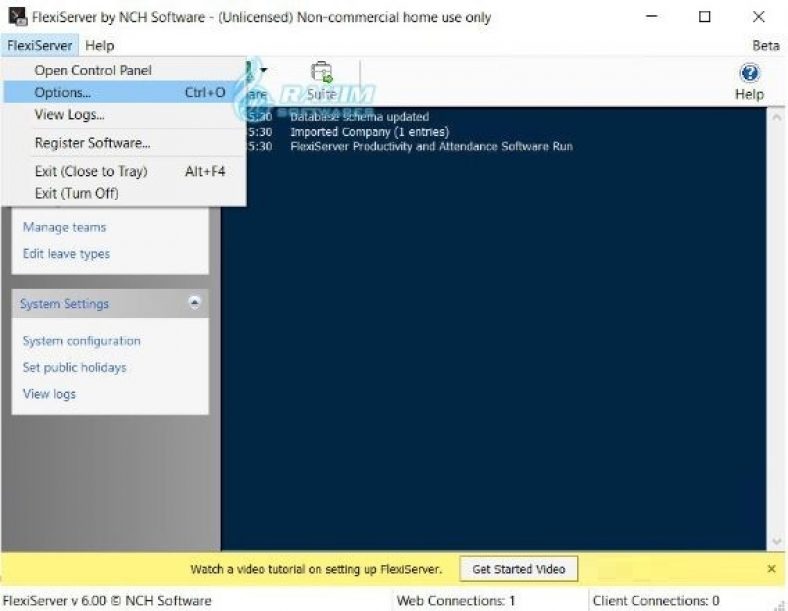Click 'FlexiServer Productivity and Attendance Software Run' entry
This screenshot has height=611, width=788.
coord(431,147)
